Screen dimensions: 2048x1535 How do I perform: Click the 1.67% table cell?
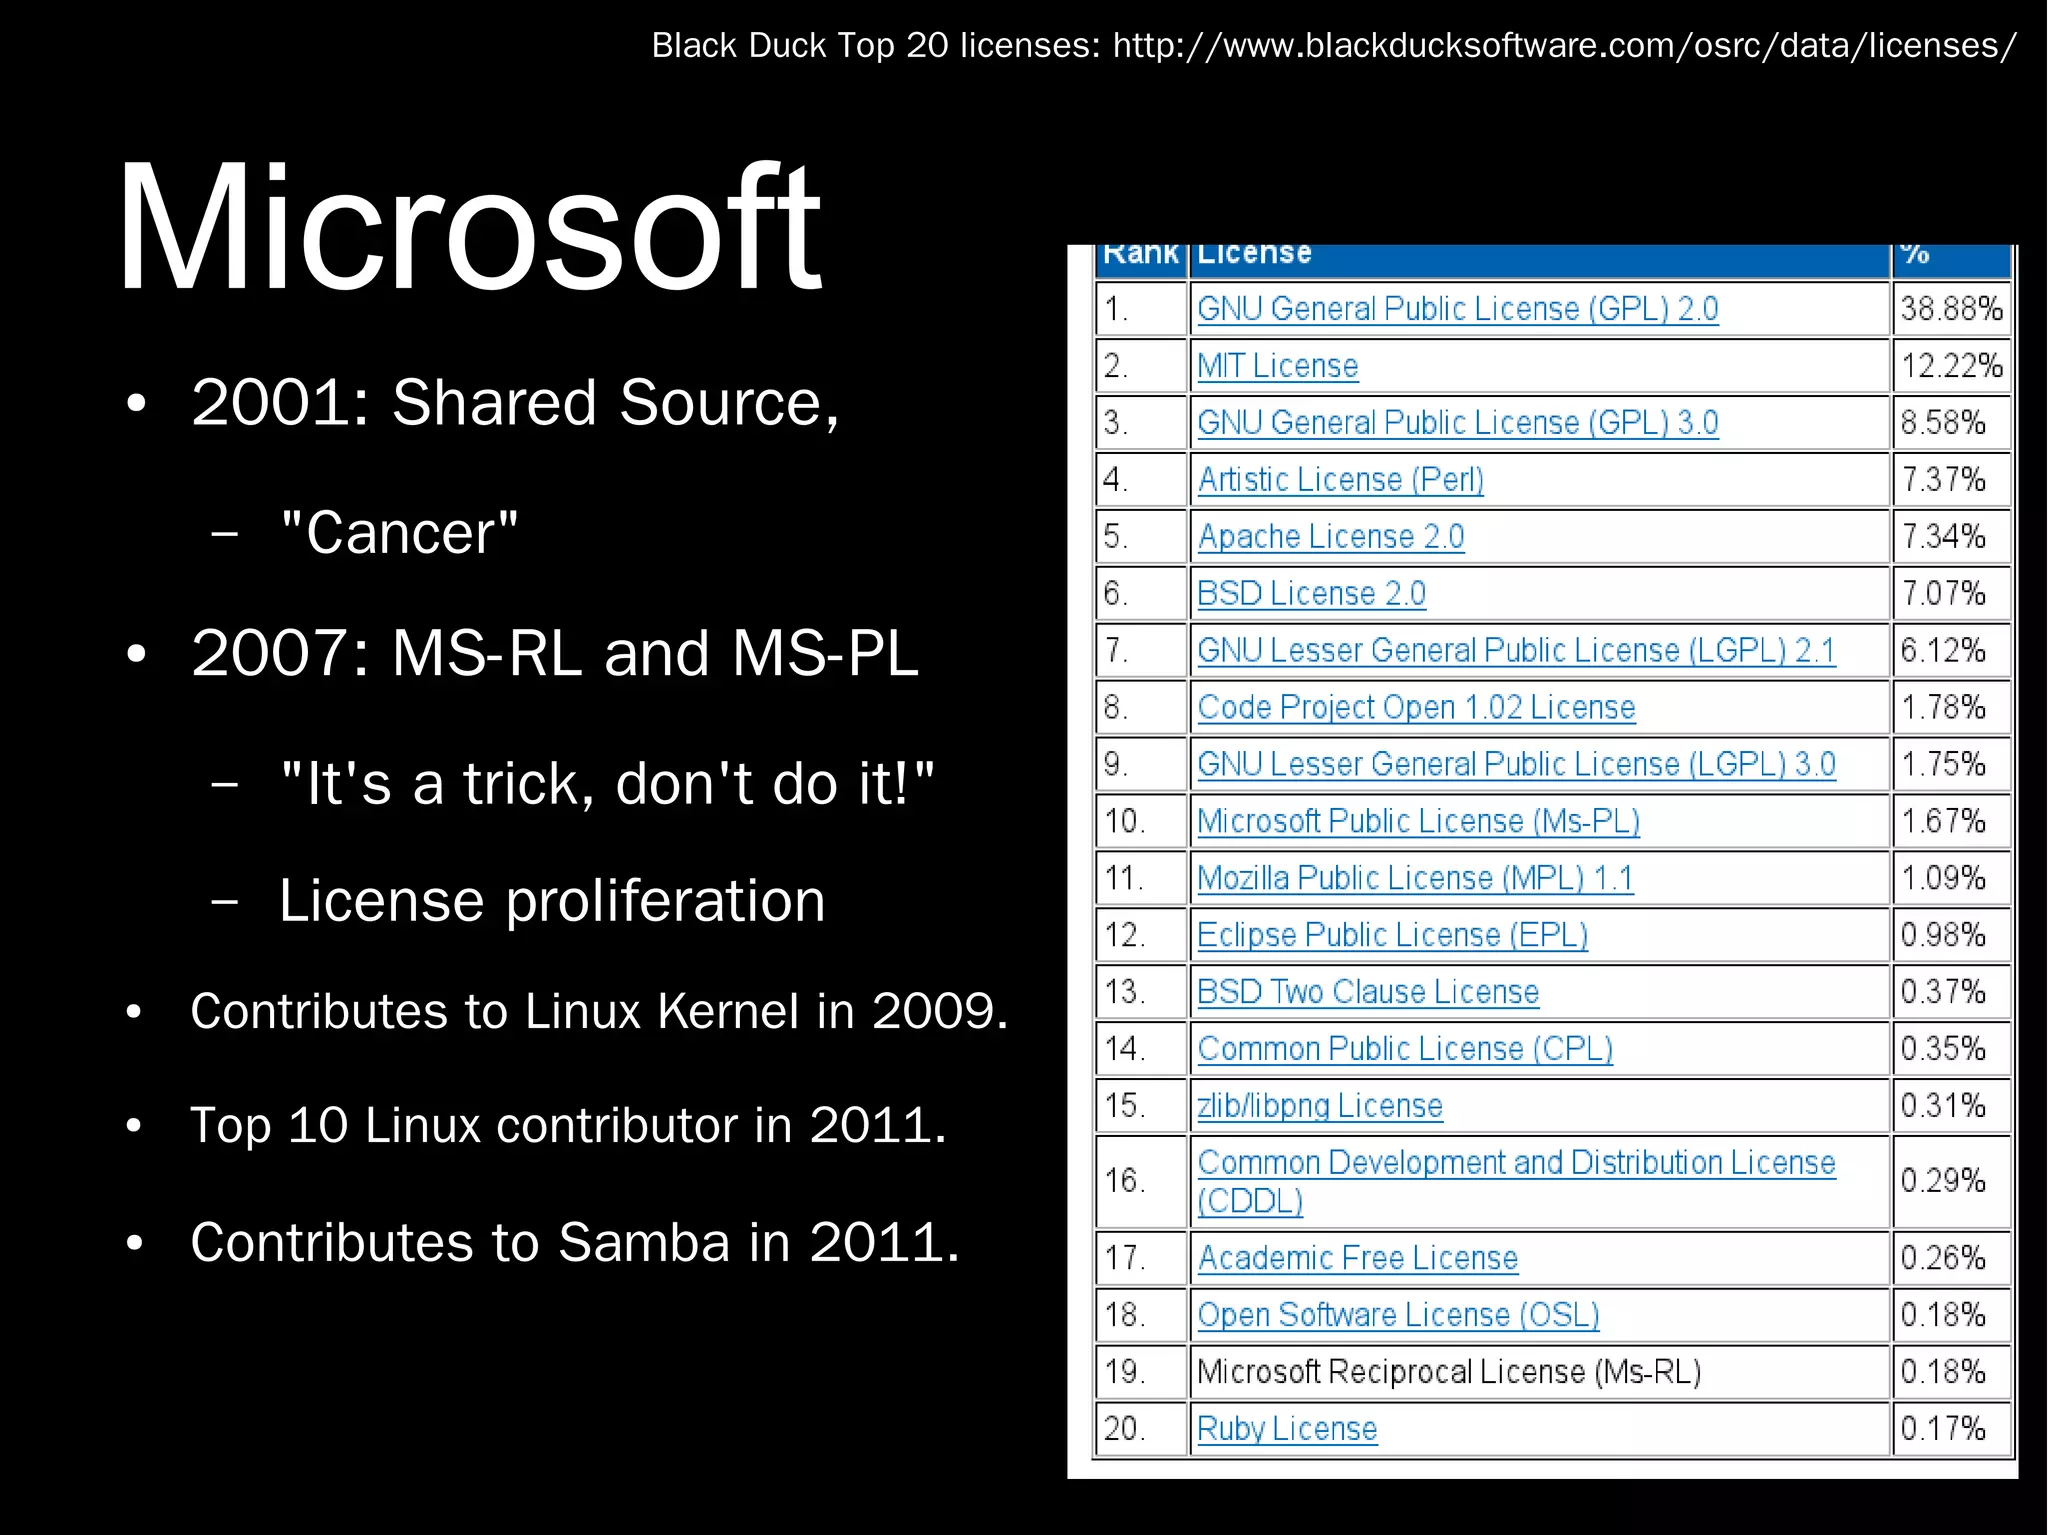pyautogui.click(x=1951, y=822)
